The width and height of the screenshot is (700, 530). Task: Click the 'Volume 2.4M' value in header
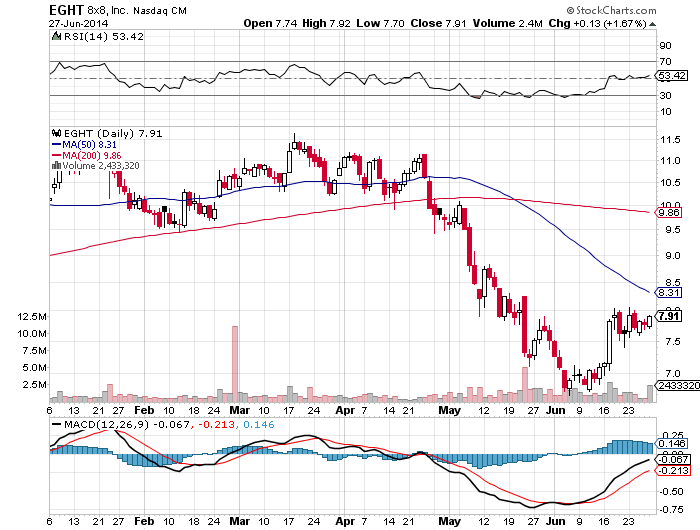coord(508,23)
